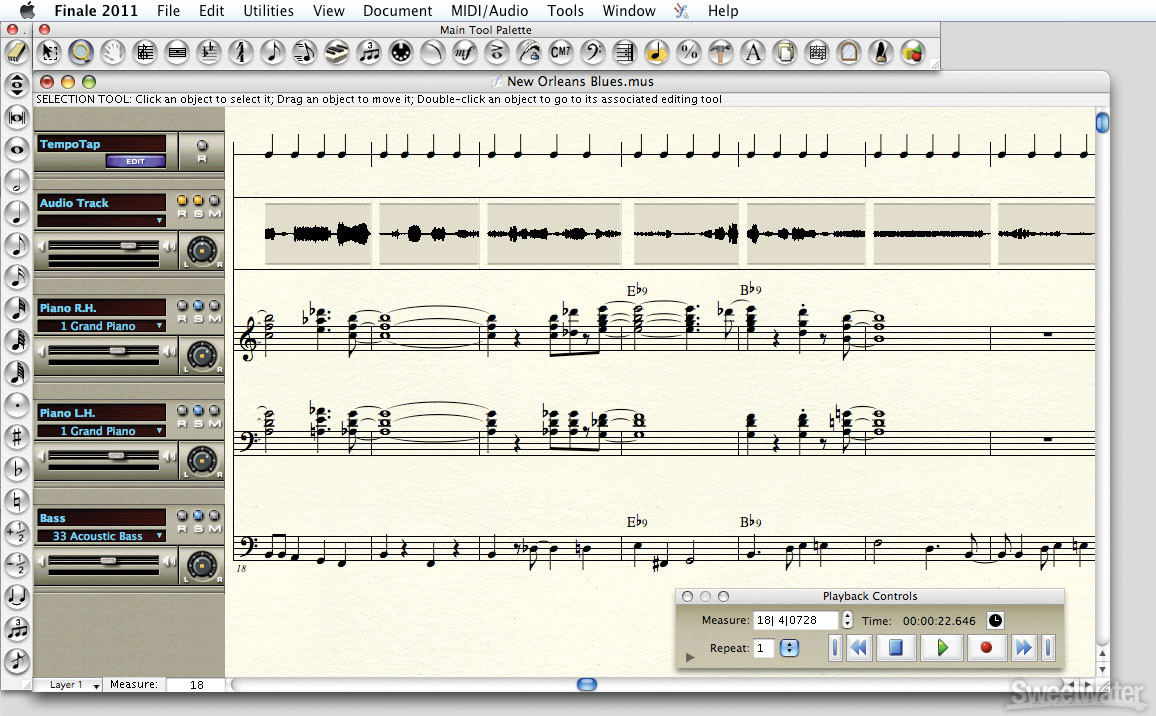Choose the Tuplet tool icon

(x=369, y=52)
